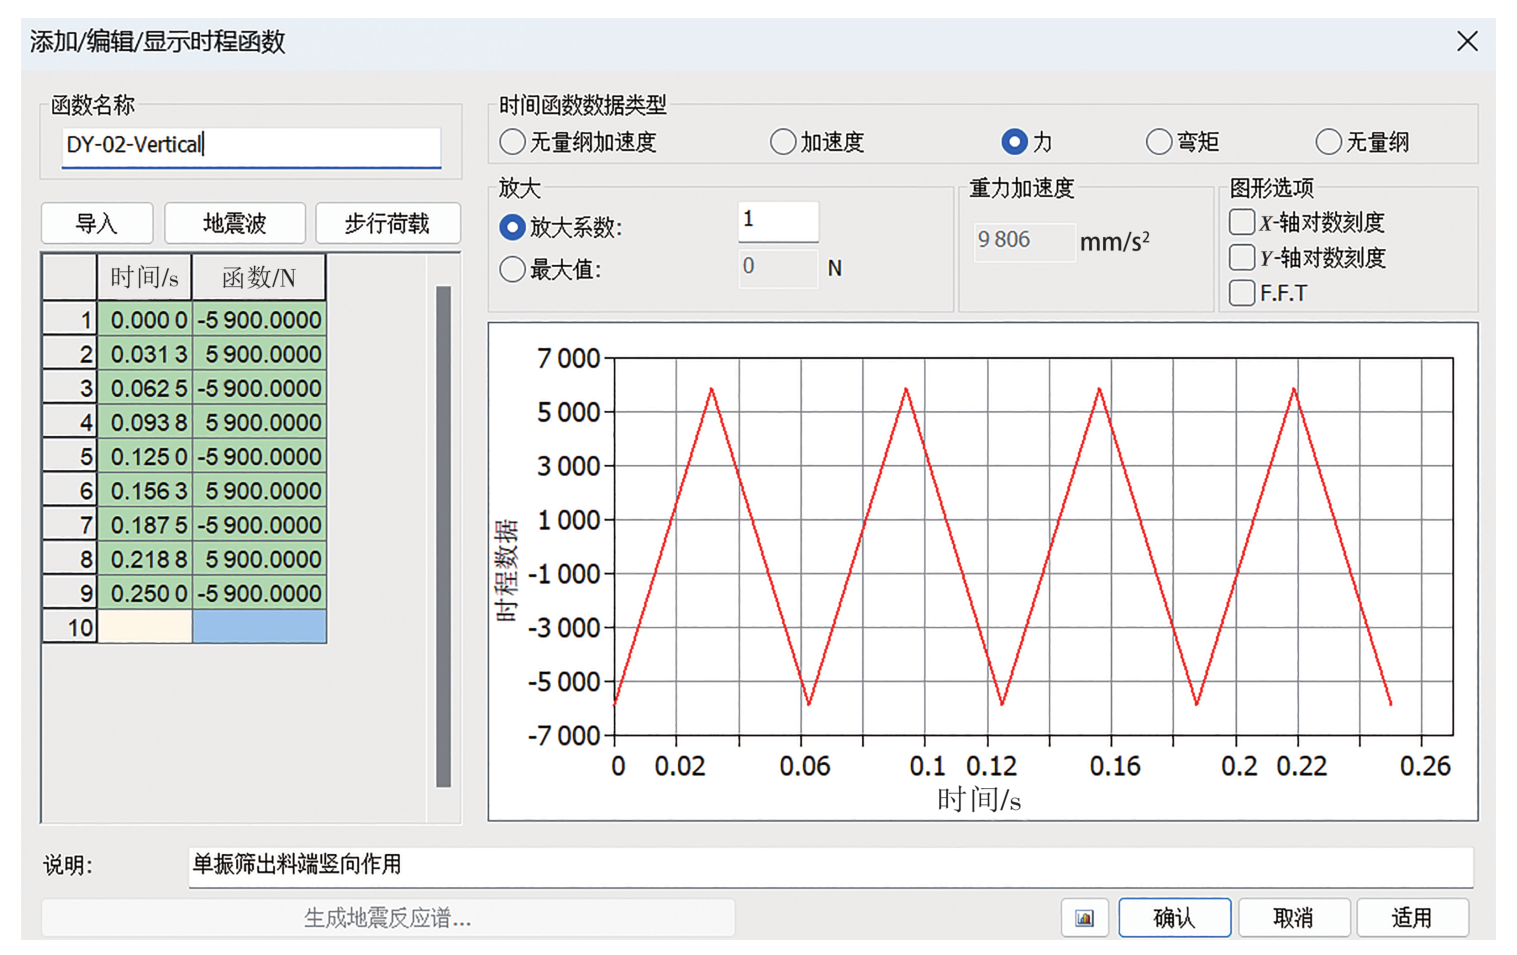Click the 导入 import button

click(97, 223)
